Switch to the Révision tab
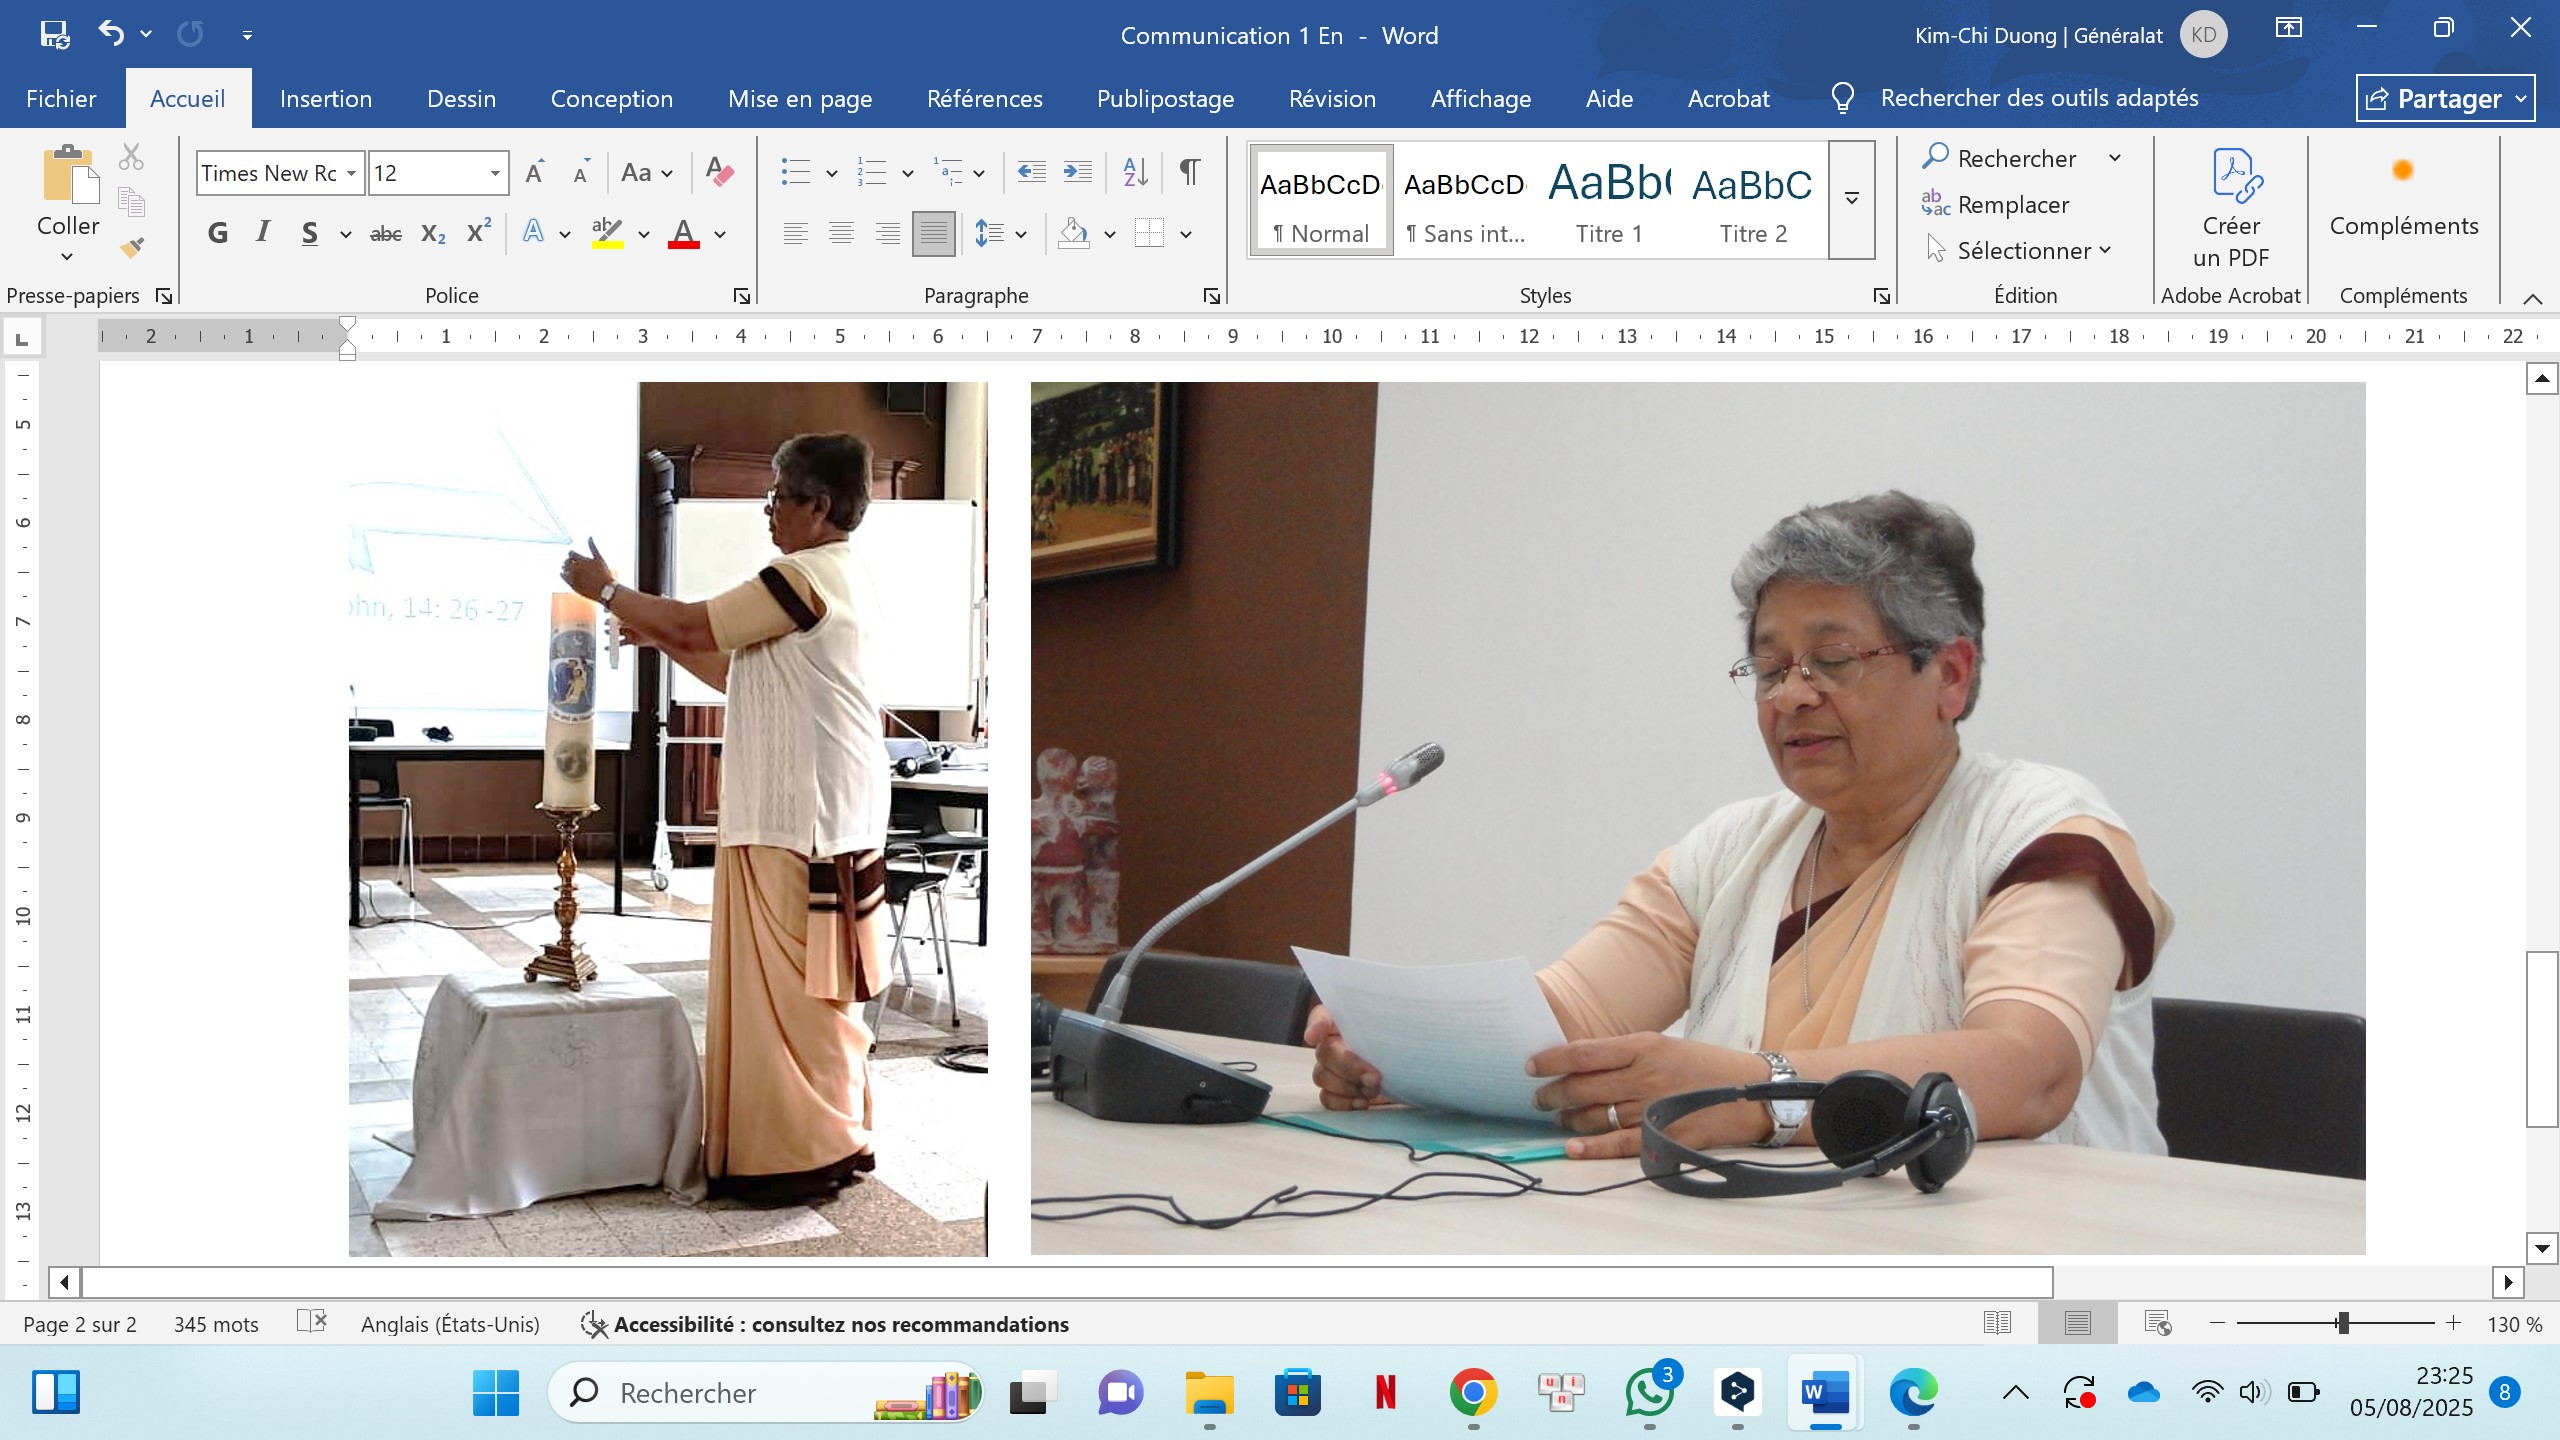Image resolution: width=2560 pixels, height=1440 pixels. coord(1332,99)
